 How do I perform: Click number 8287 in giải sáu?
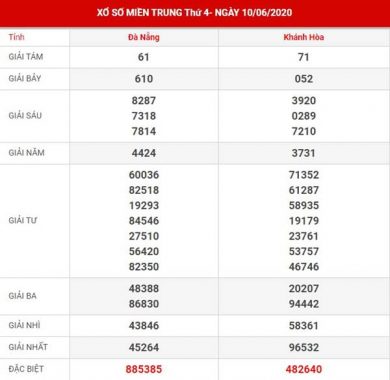[144, 101]
